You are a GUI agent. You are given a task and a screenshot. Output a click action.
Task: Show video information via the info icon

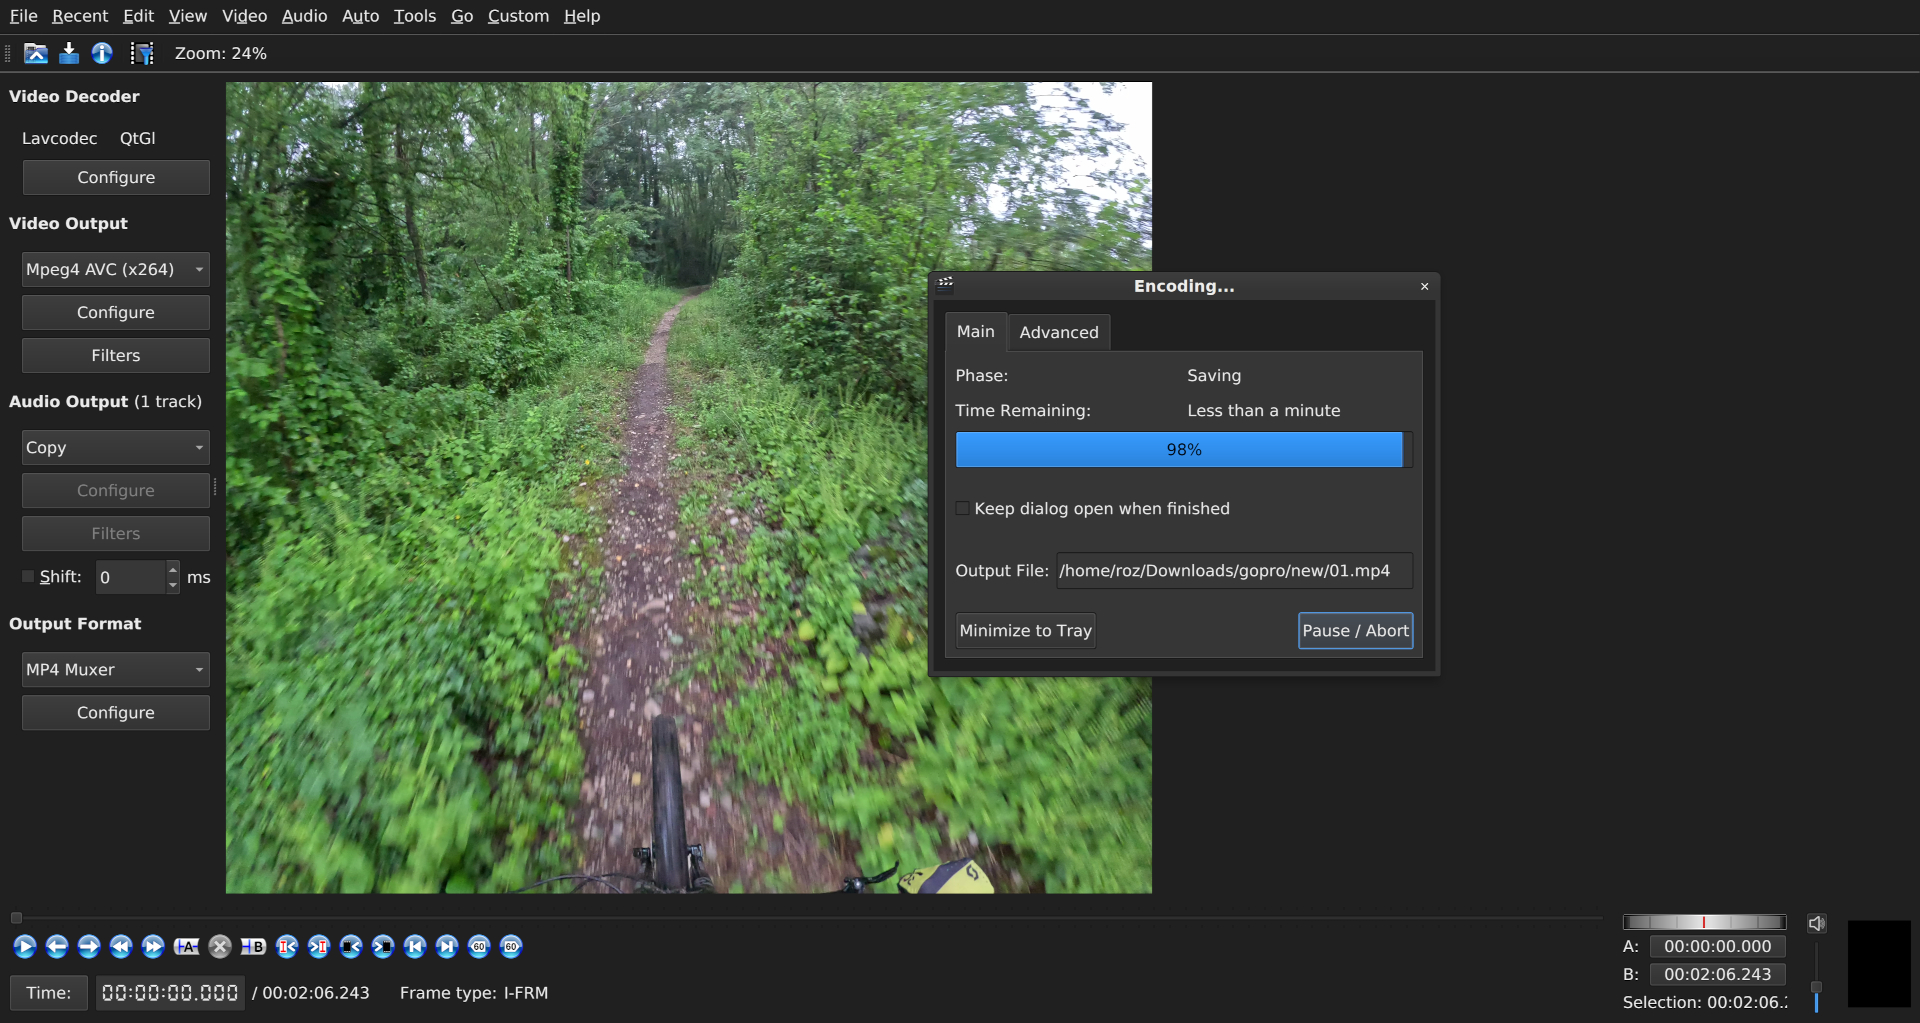click(102, 54)
